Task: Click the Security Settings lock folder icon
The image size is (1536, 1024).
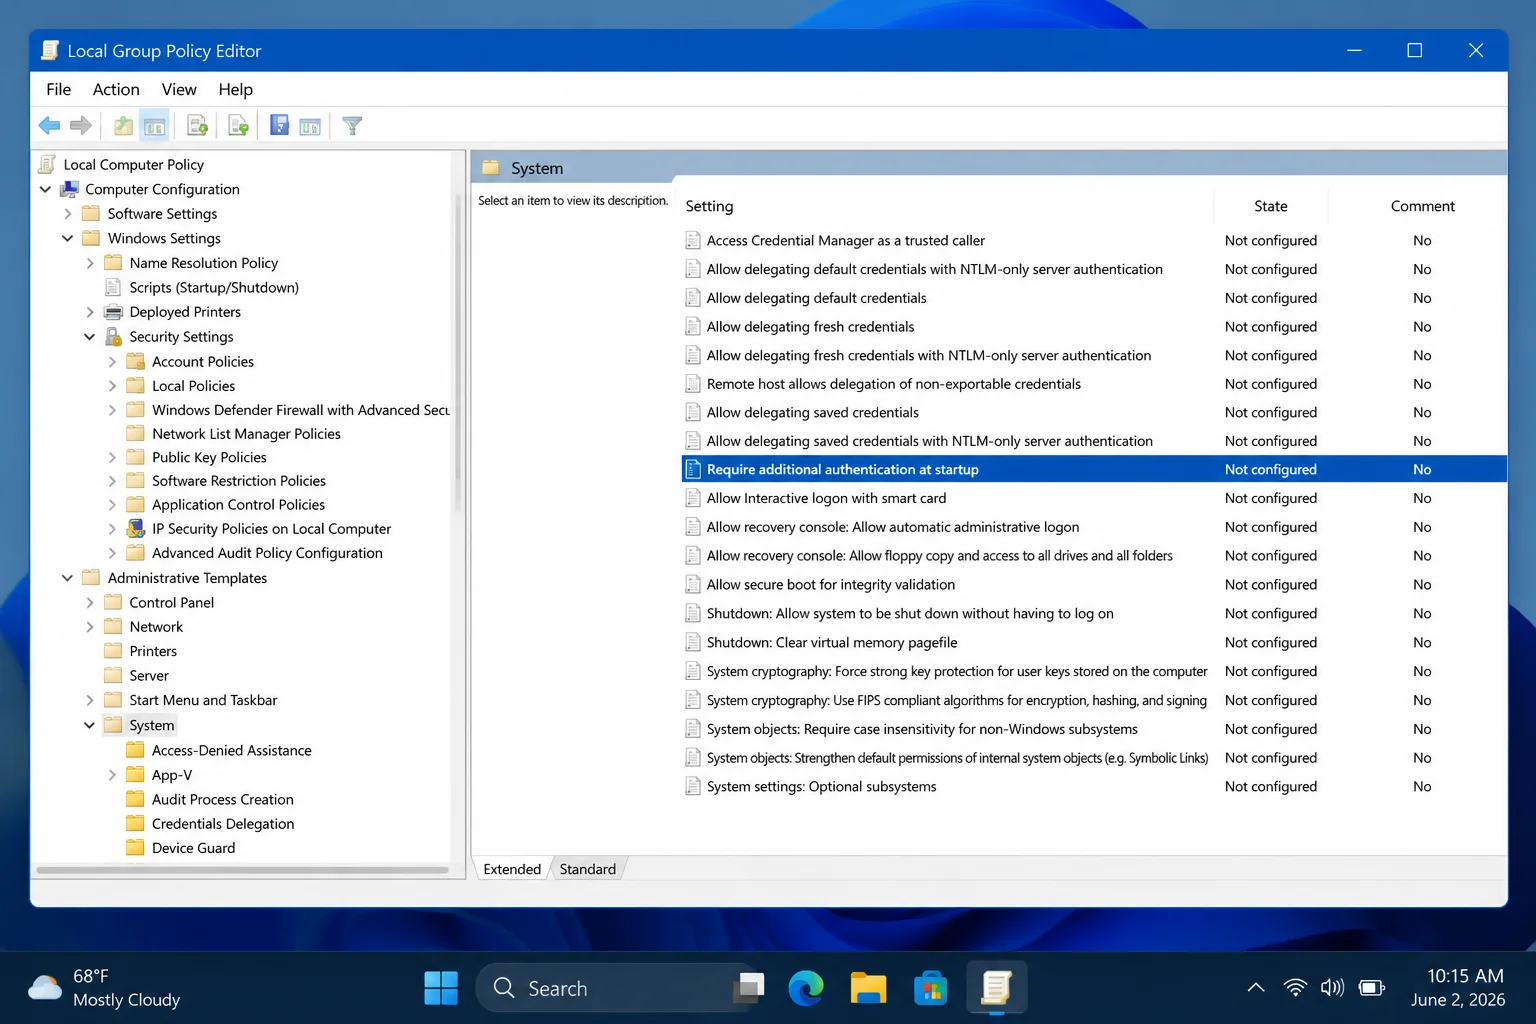Action: click(114, 337)
